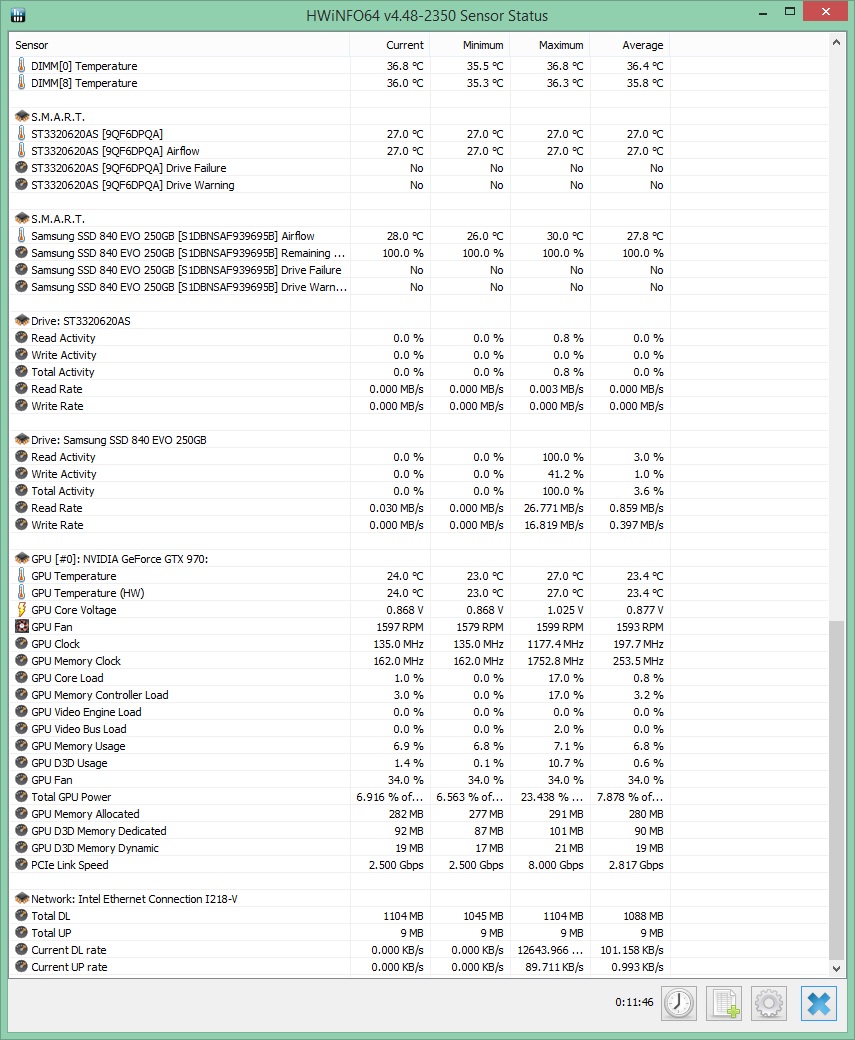Click chip icon beside Drive: ST3320620AS header

(21, 320)
